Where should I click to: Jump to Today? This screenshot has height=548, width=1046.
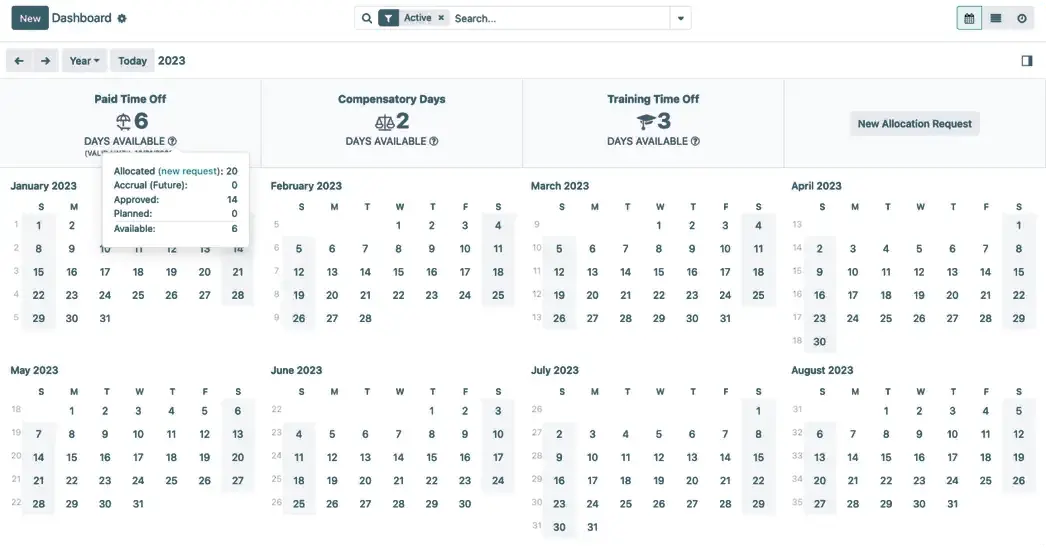132,61
